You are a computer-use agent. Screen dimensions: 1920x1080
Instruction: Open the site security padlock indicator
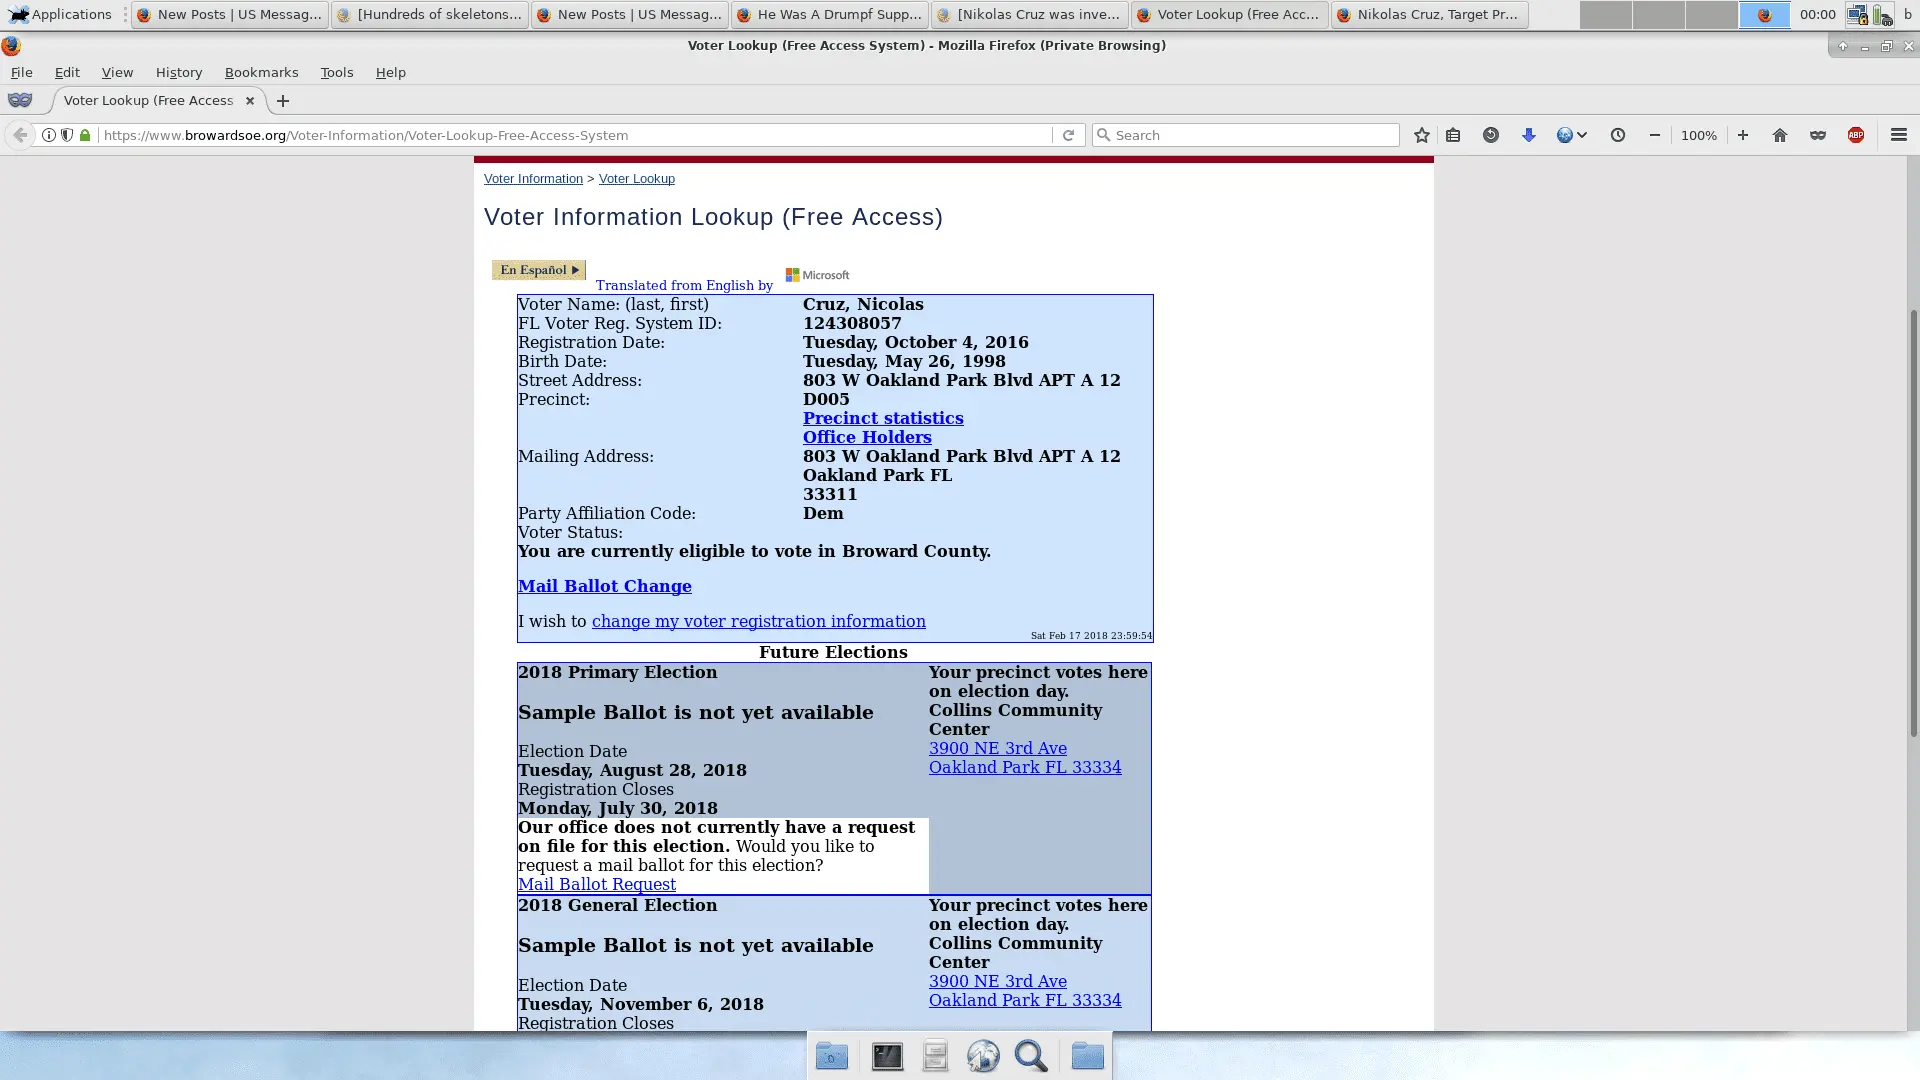pyautogui.click(x=84, y=135)
